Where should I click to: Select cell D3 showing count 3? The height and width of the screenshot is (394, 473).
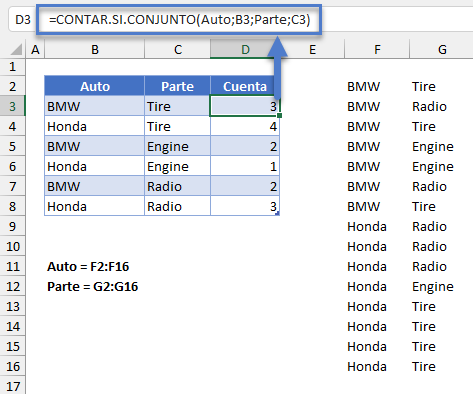(245, 106)
